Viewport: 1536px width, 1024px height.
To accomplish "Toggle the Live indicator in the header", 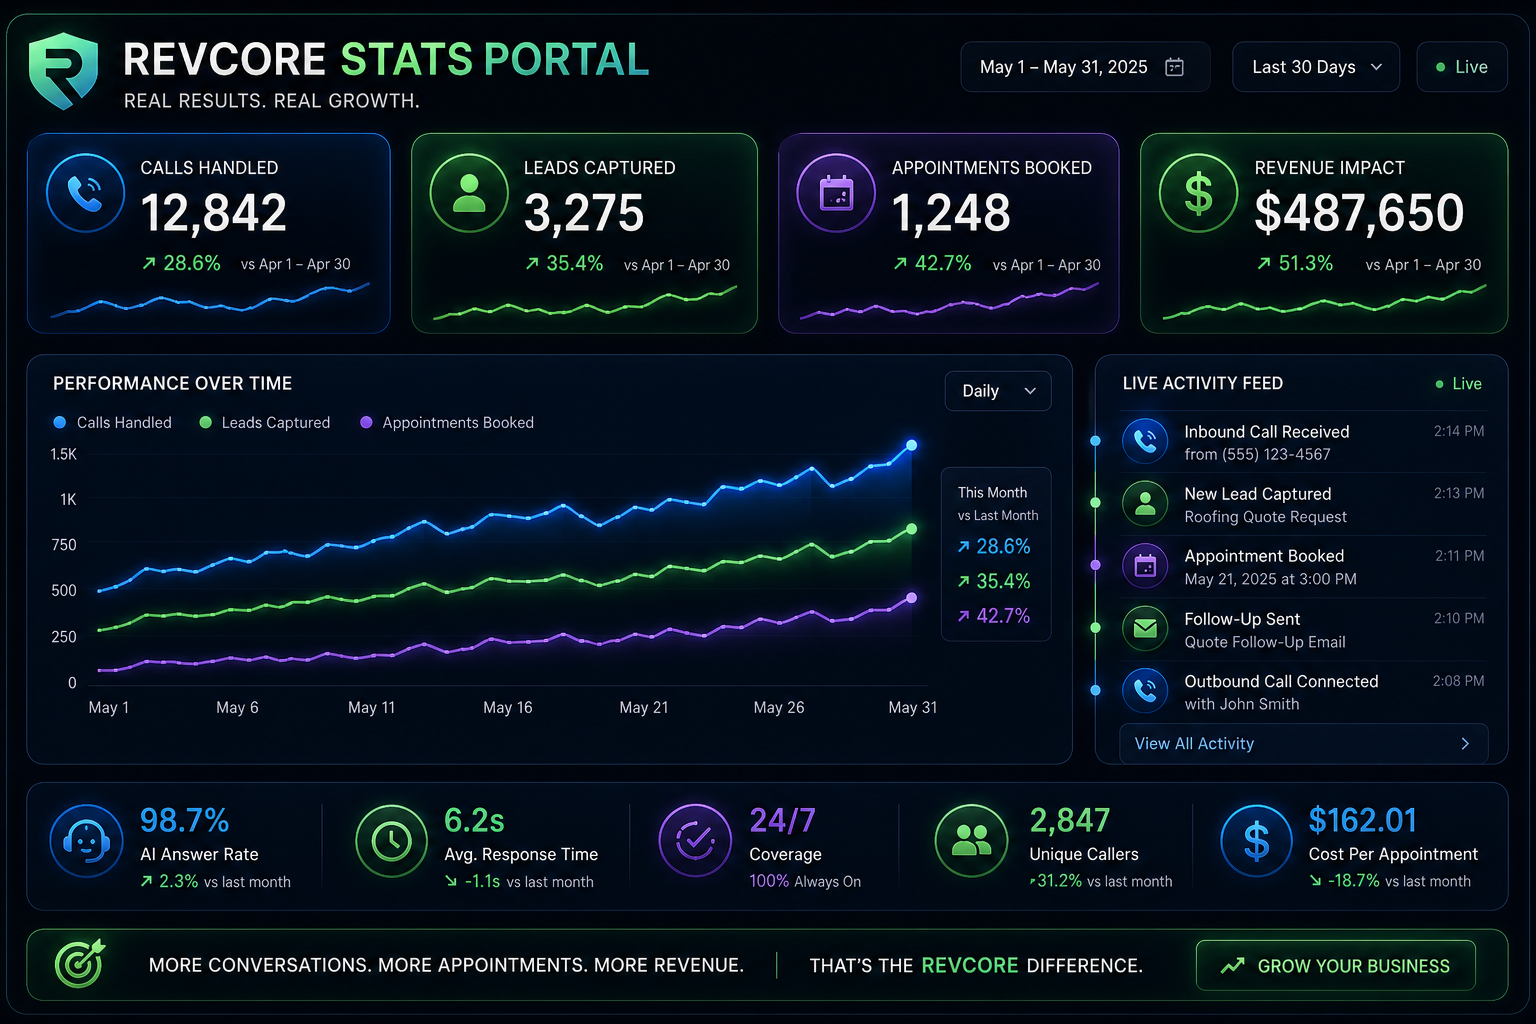I will coord(1462,67).
